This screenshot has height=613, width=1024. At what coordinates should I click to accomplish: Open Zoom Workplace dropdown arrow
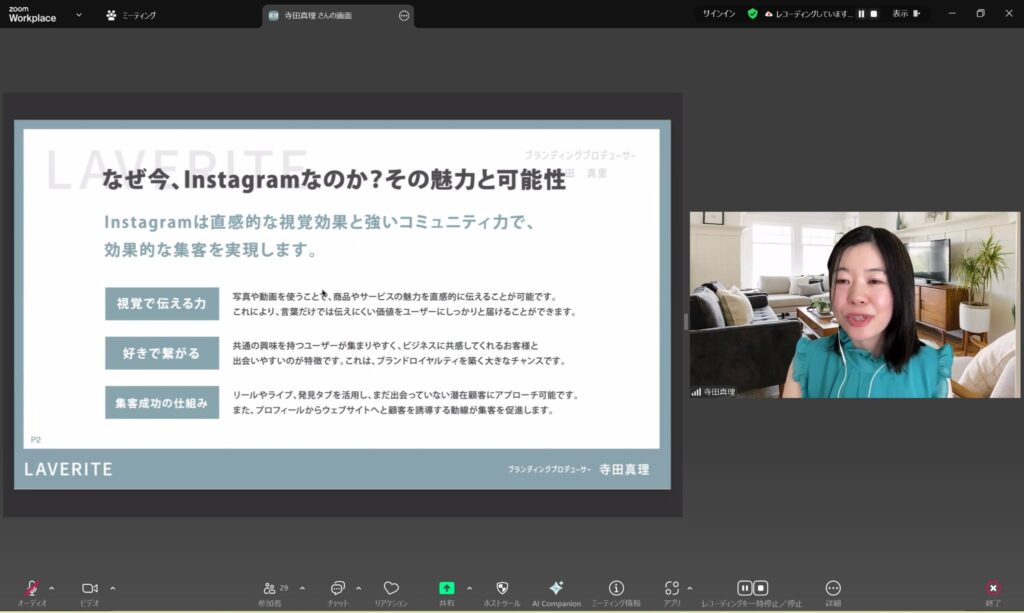[78, 14]
